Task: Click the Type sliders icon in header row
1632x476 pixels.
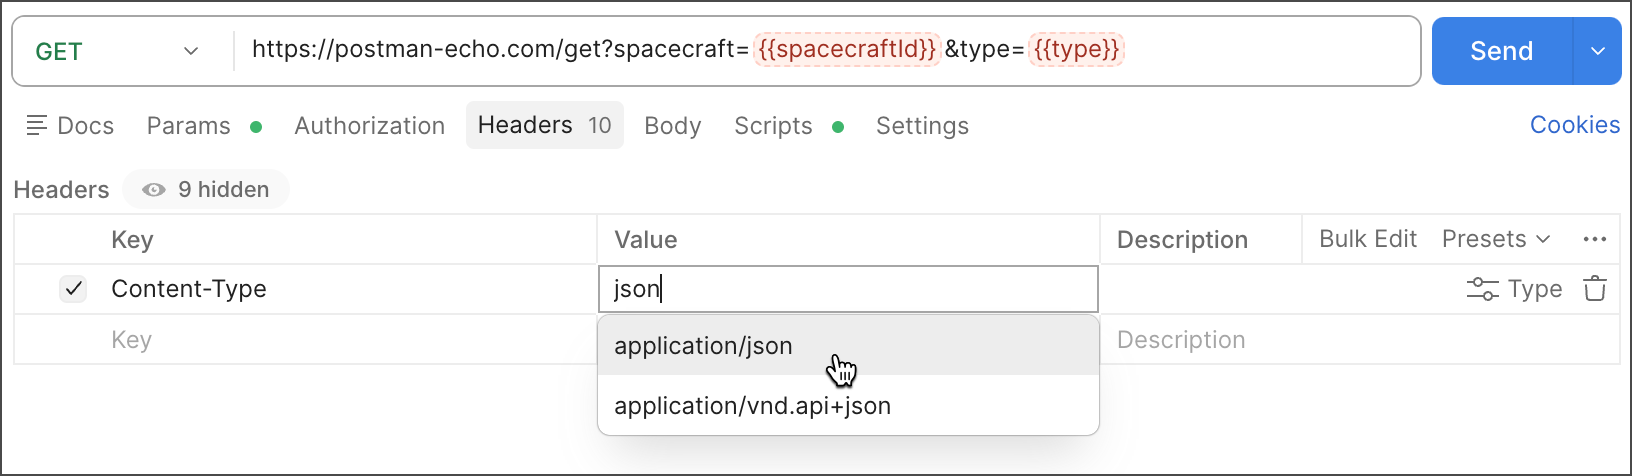Action: 1482,289
